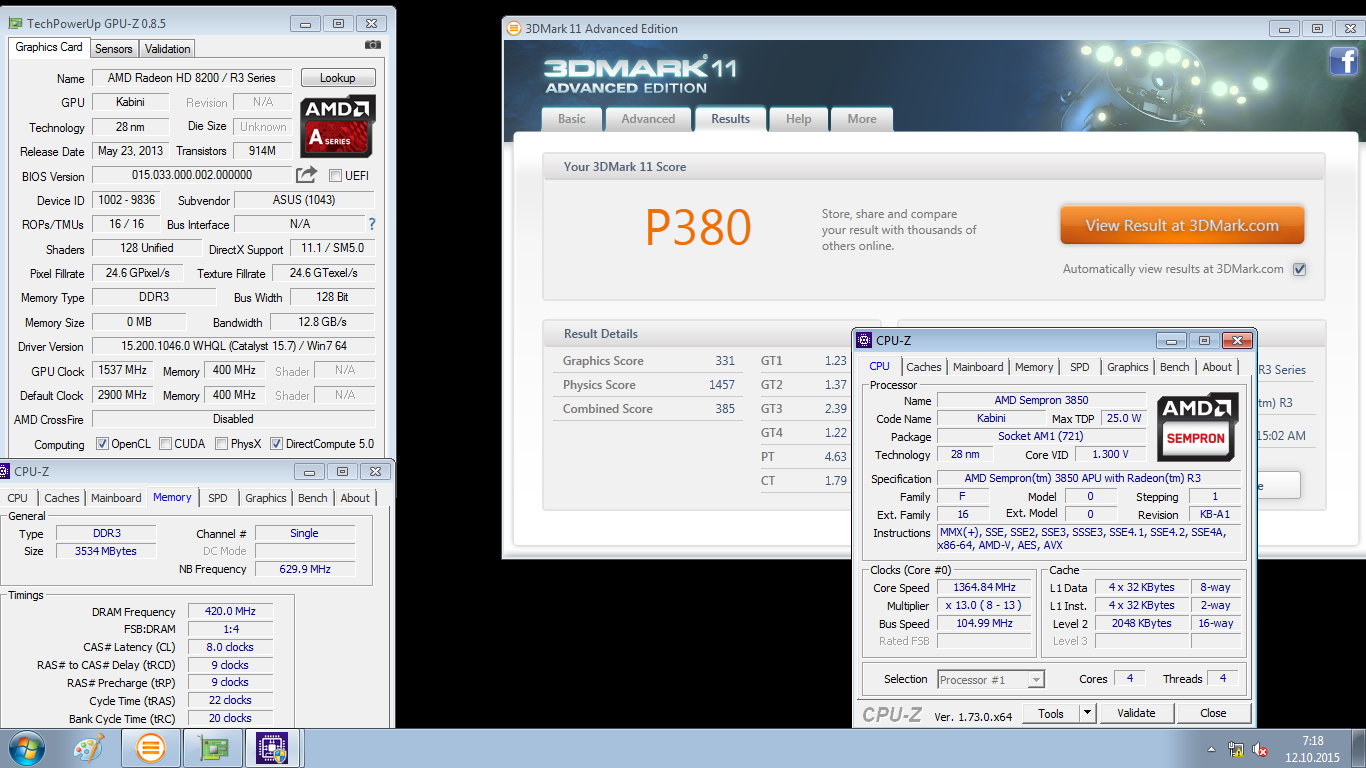Image resolution: width=1366 pixels, height=768 pixels.
Task: Open Caches tab in front CPU-Z window
Action: coord(924,367)
